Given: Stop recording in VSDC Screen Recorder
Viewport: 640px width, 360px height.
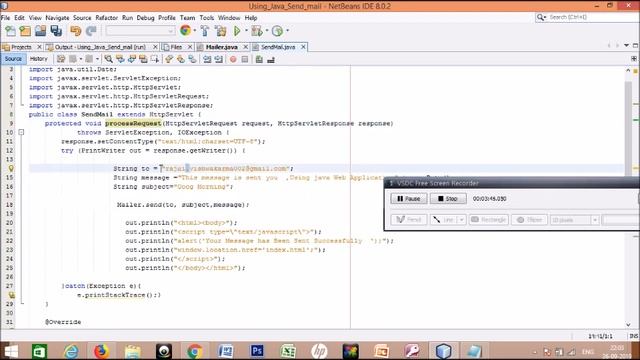Looking at the screenshot, I should [448, 198].
